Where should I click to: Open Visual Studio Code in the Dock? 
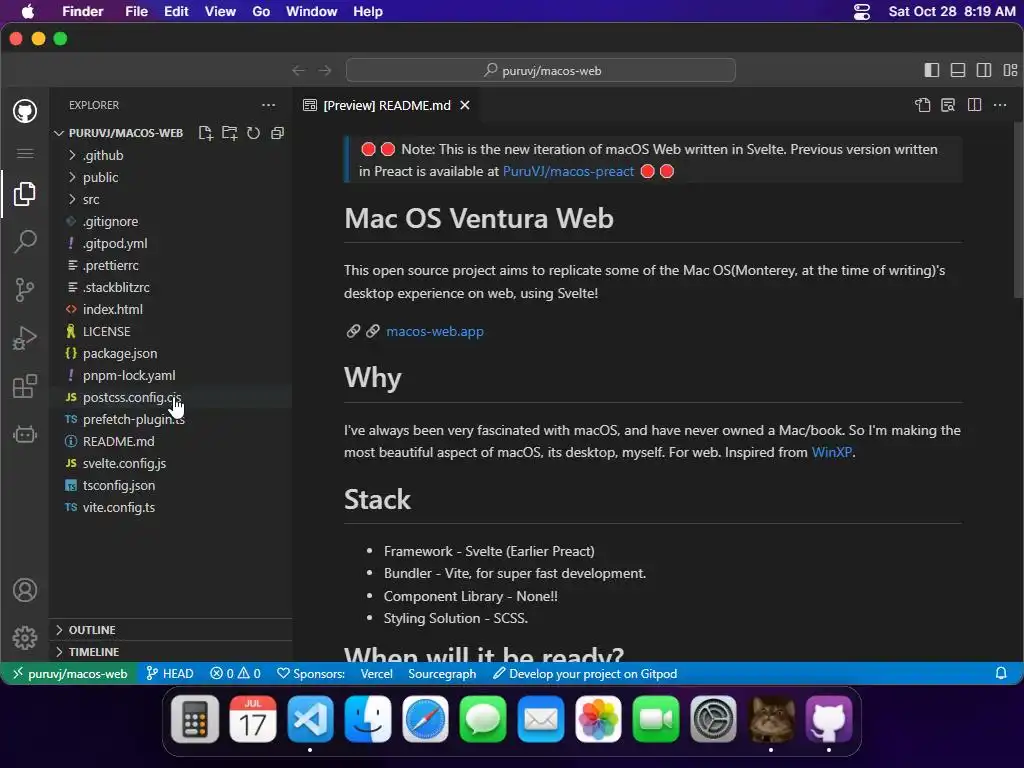tap(310, 720)
